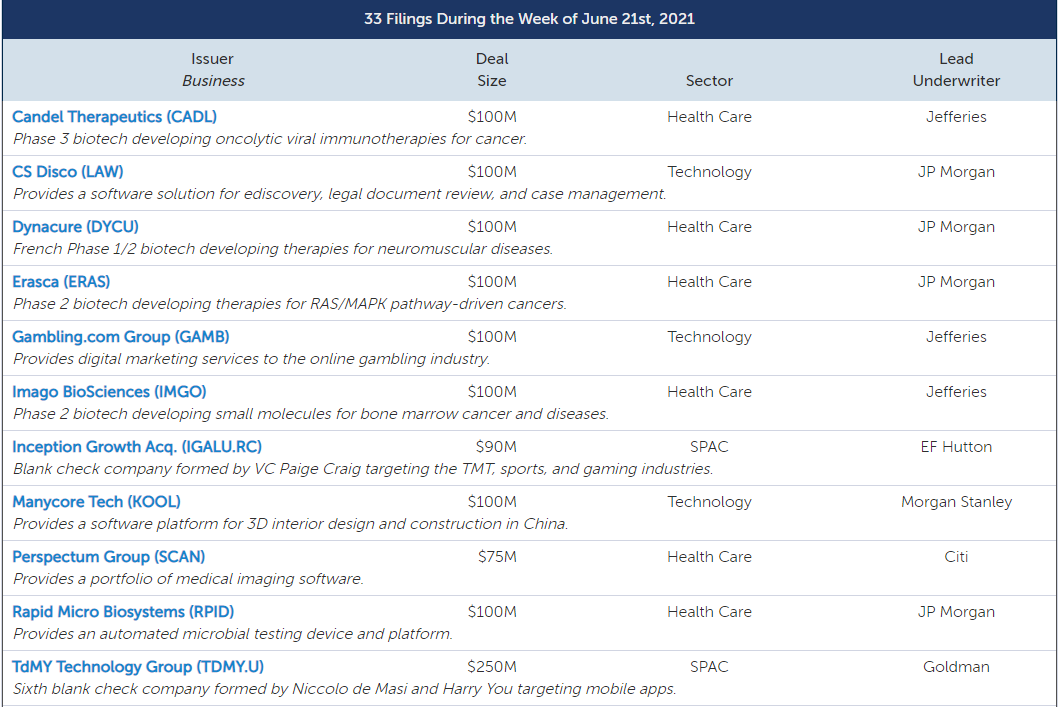The image size is (1059, 707).
Task: Click the description 'French Phase 1/2 biotech developing therapies'
Action: [x=283, y=249]
